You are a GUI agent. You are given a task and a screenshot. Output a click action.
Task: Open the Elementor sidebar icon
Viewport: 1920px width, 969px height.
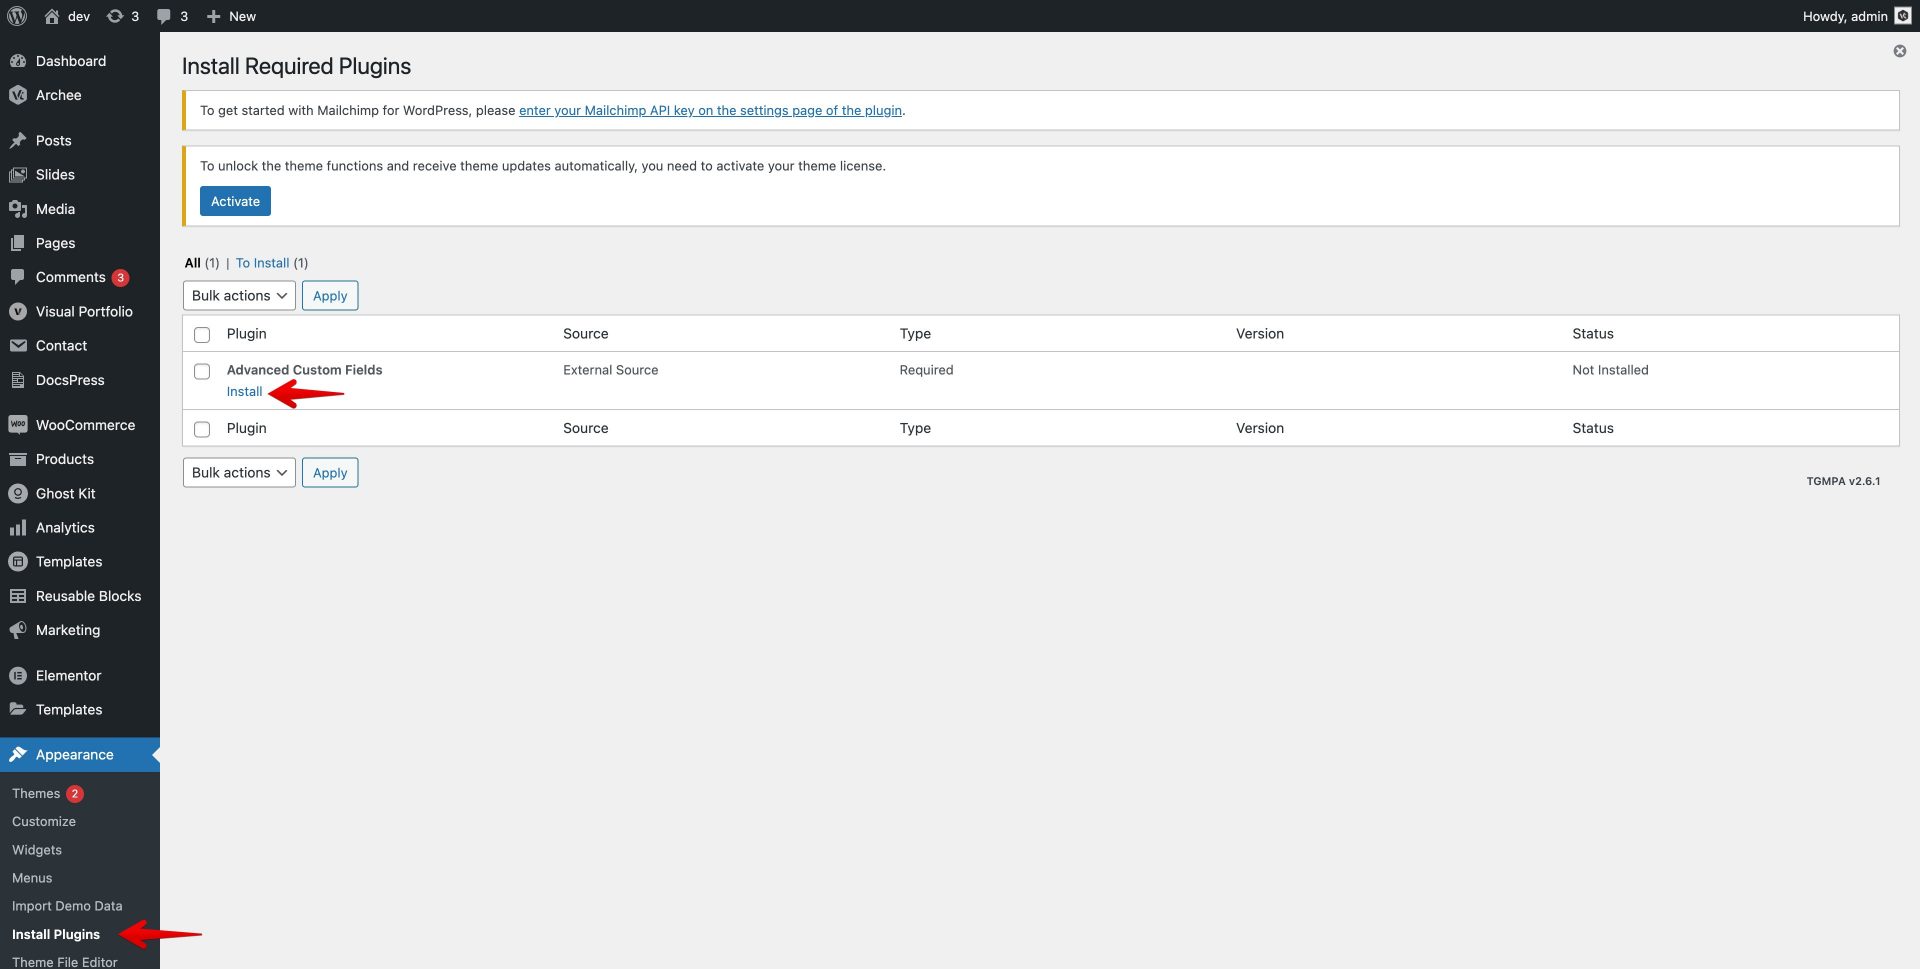(18, 675)
